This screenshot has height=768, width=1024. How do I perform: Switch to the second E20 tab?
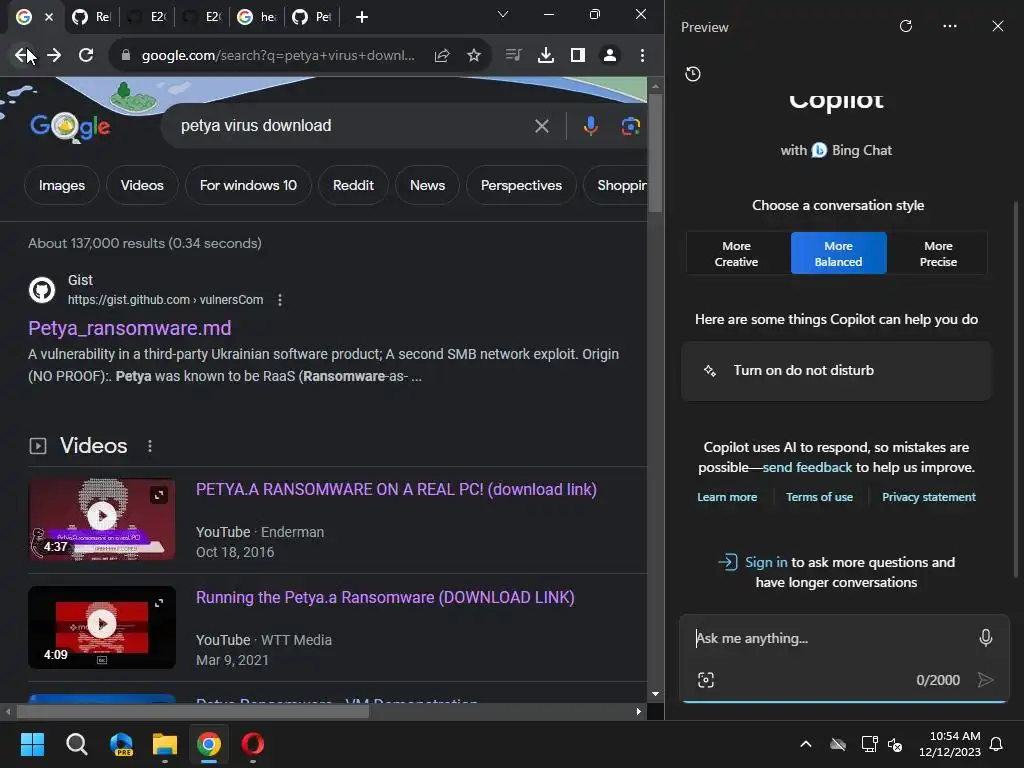point(202,17)
